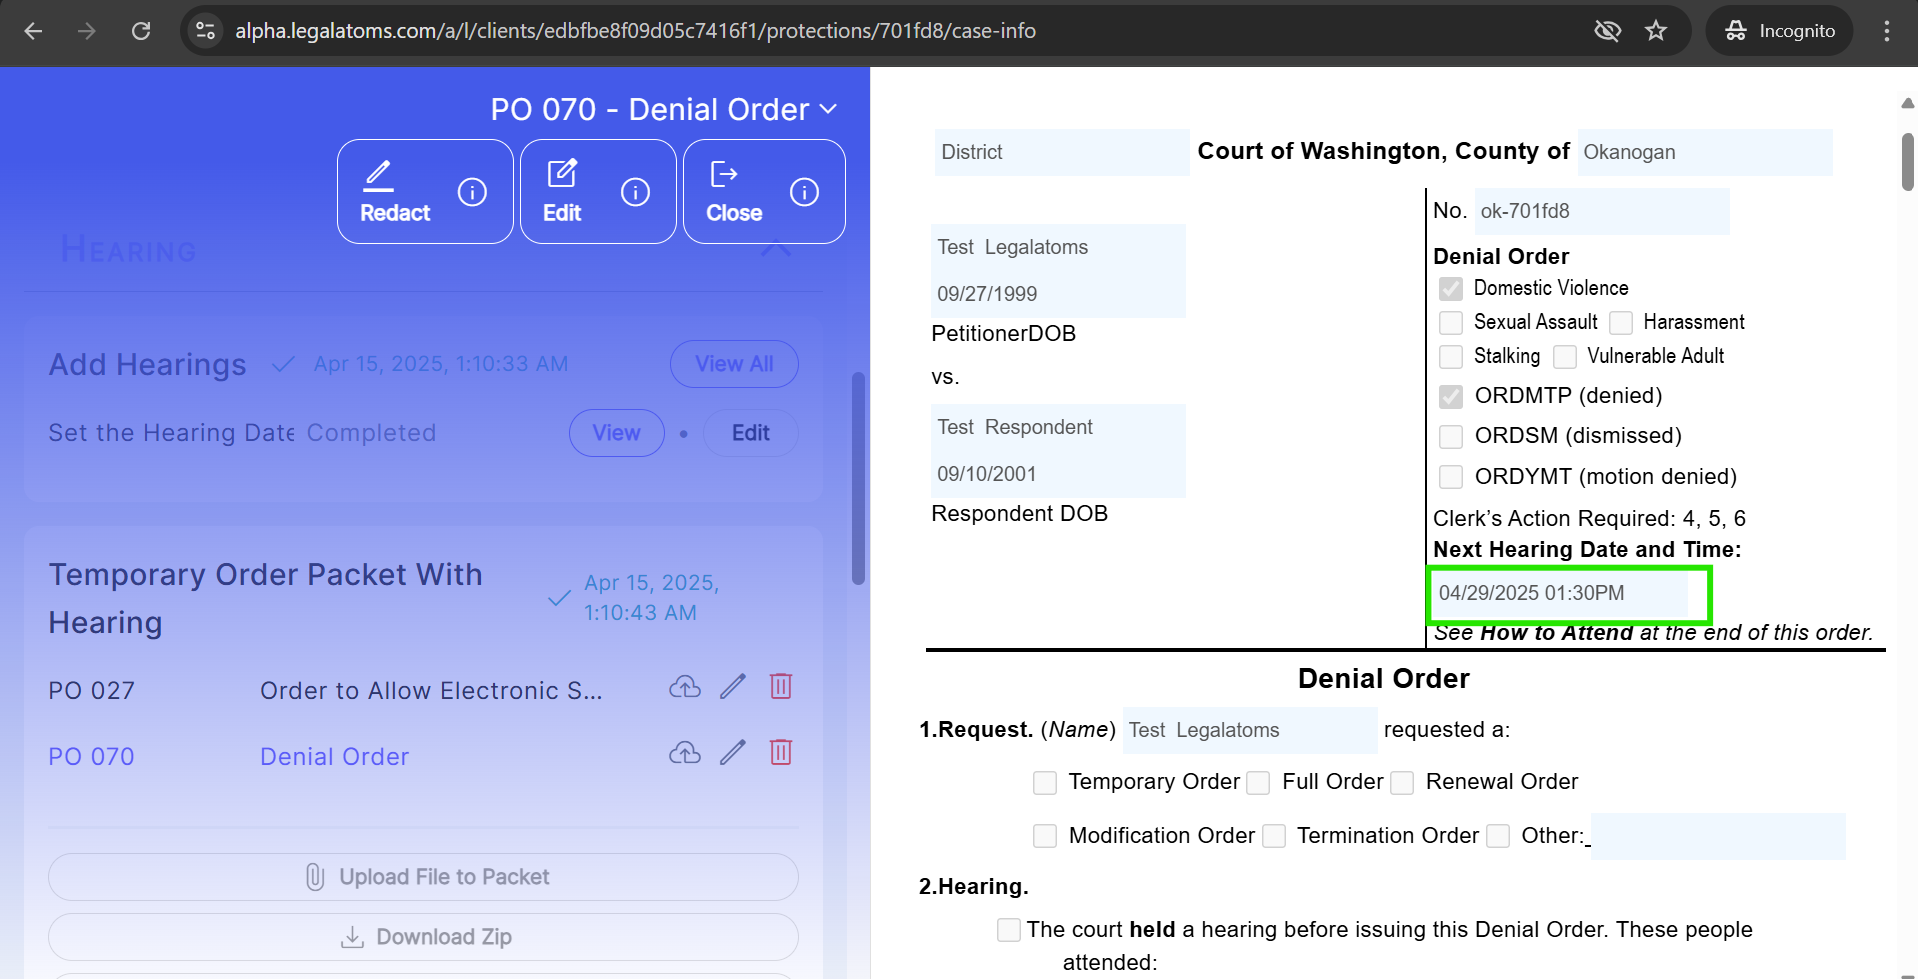Check the Full Order checkbox
Image resolution: width=1918 pixels, height=979 pixels.
(x=1259, y=783)
